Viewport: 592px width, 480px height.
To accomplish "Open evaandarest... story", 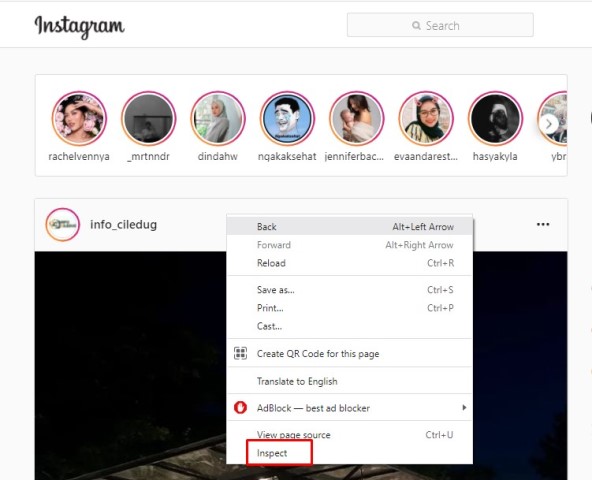I will pos(426,119).
